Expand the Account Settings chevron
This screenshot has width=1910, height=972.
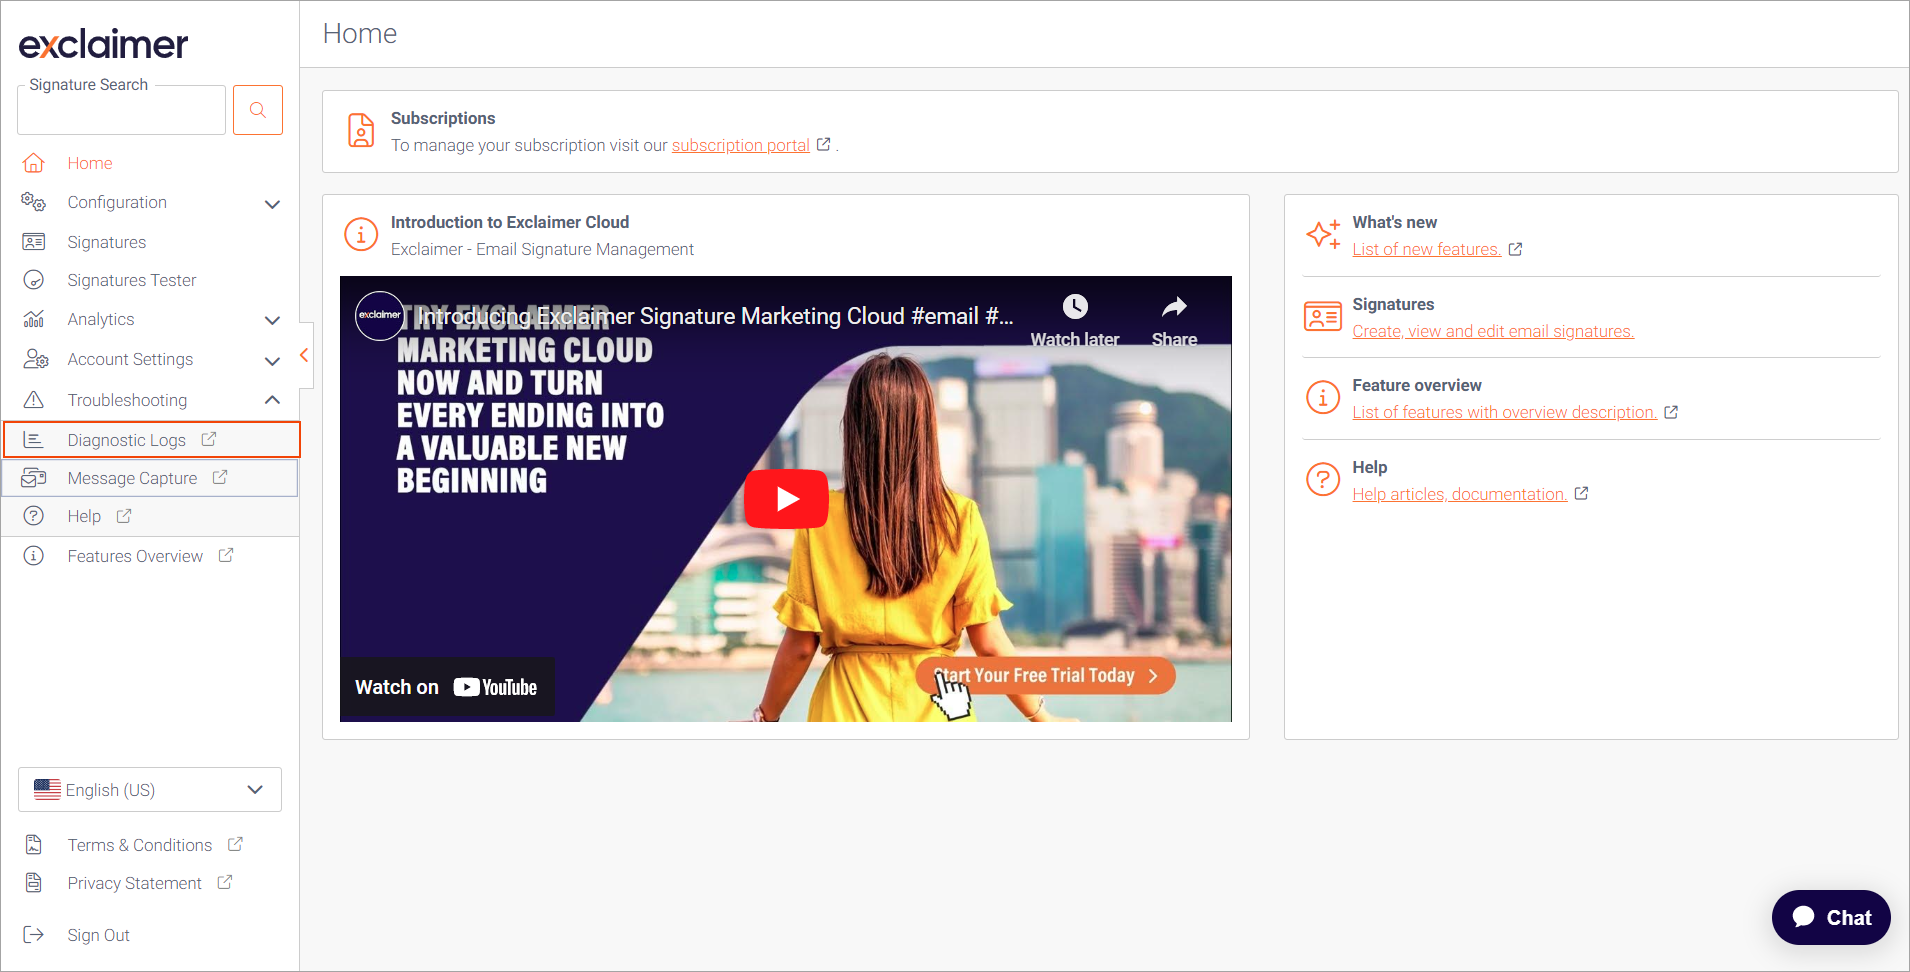coord(272,360)
